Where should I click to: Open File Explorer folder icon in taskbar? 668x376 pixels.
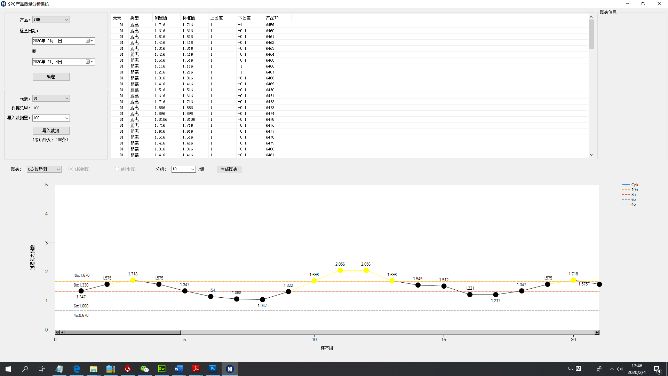pos(93,369)
